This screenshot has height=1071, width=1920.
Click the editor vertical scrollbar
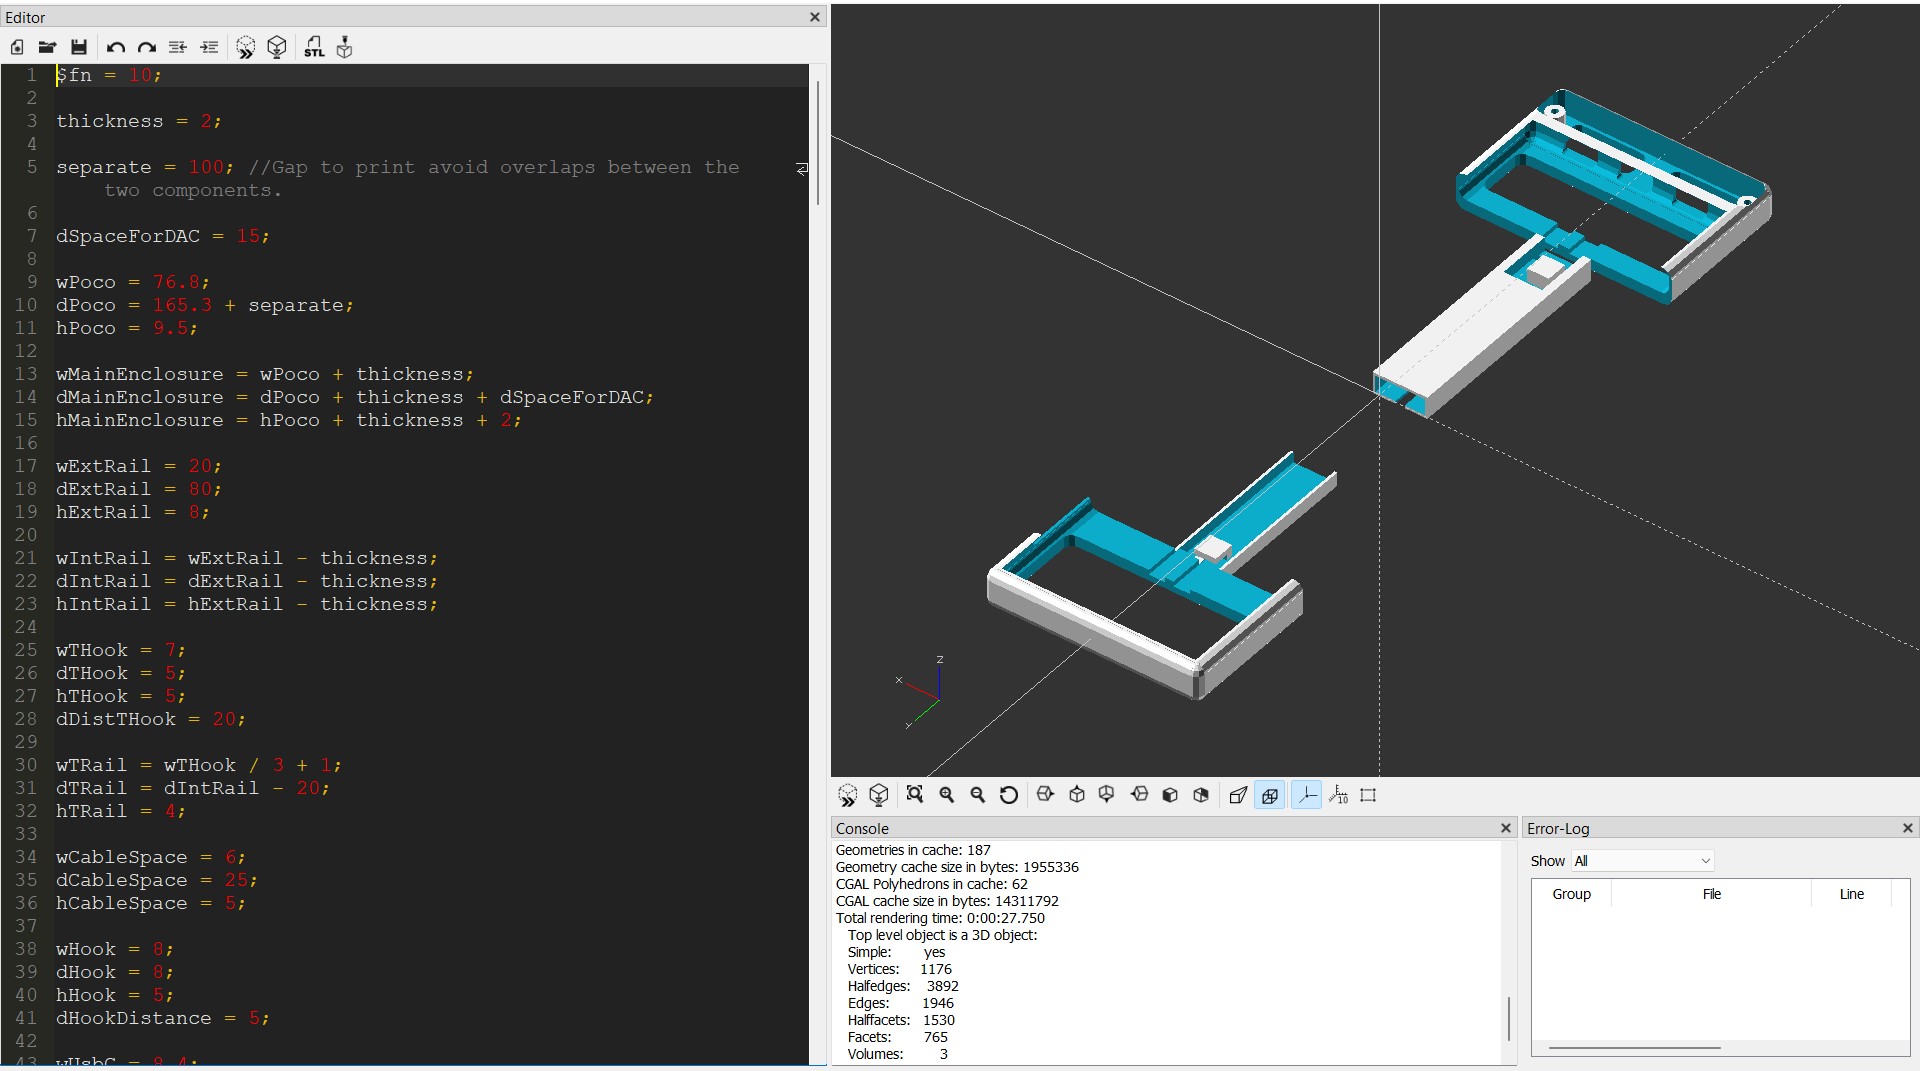tap(818, 143)
